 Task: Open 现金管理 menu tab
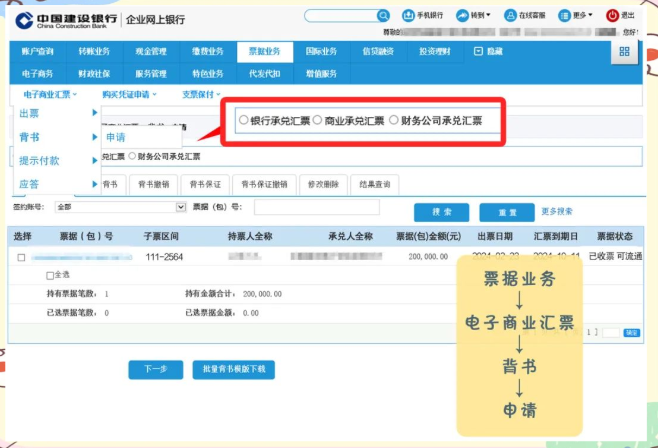pyautogui.click(x=151, y=52)
